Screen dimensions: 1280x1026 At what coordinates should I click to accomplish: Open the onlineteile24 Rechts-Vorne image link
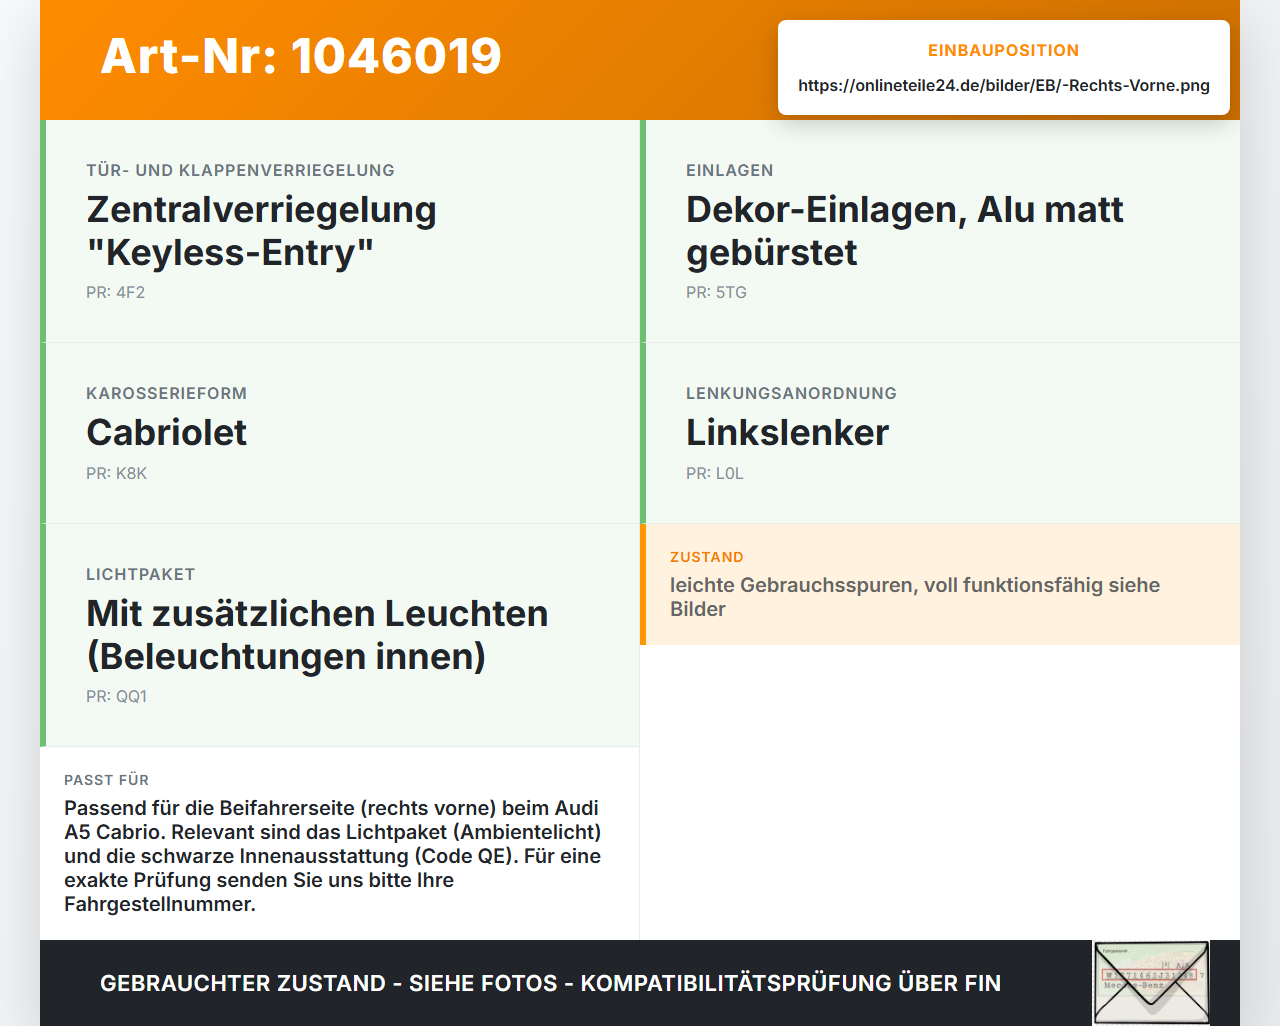(x=1004, y=85)
